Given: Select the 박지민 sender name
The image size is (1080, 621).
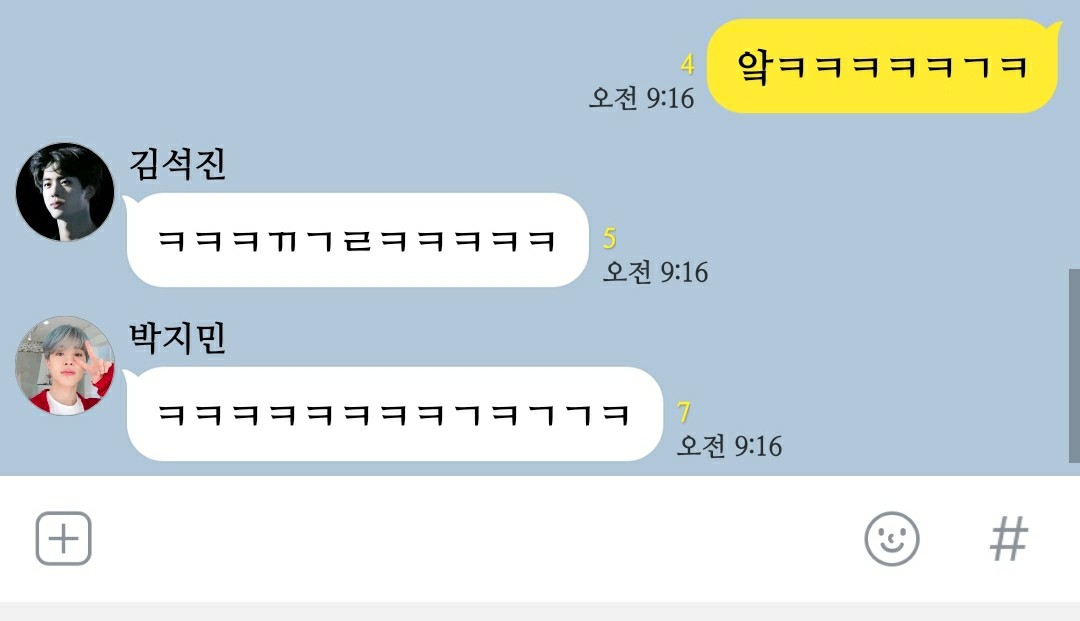Looking at the screenshot, I should 178,337.
